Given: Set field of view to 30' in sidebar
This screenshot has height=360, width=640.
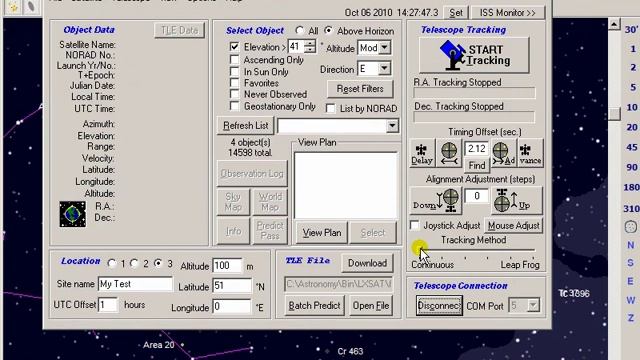Looking at the screenshot, I should (631, 29).
